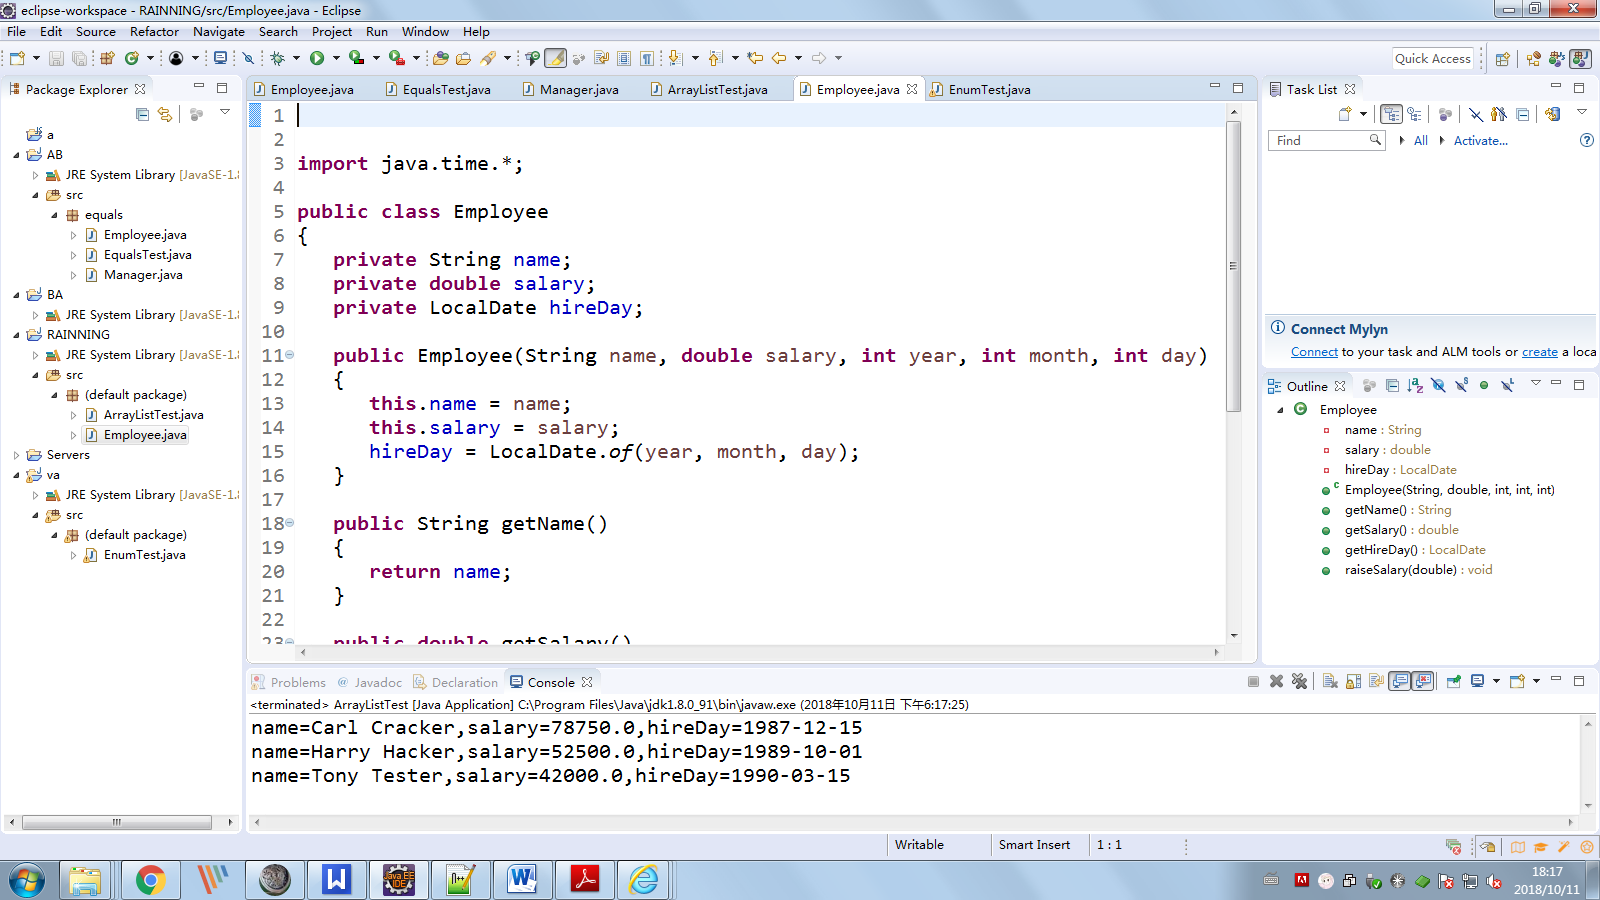Image resolution: width=1600 pixels, height=900 pixels.
Task: Toggle Hide Non-Public Members green dot in Outline
Action: point(1484,385)
